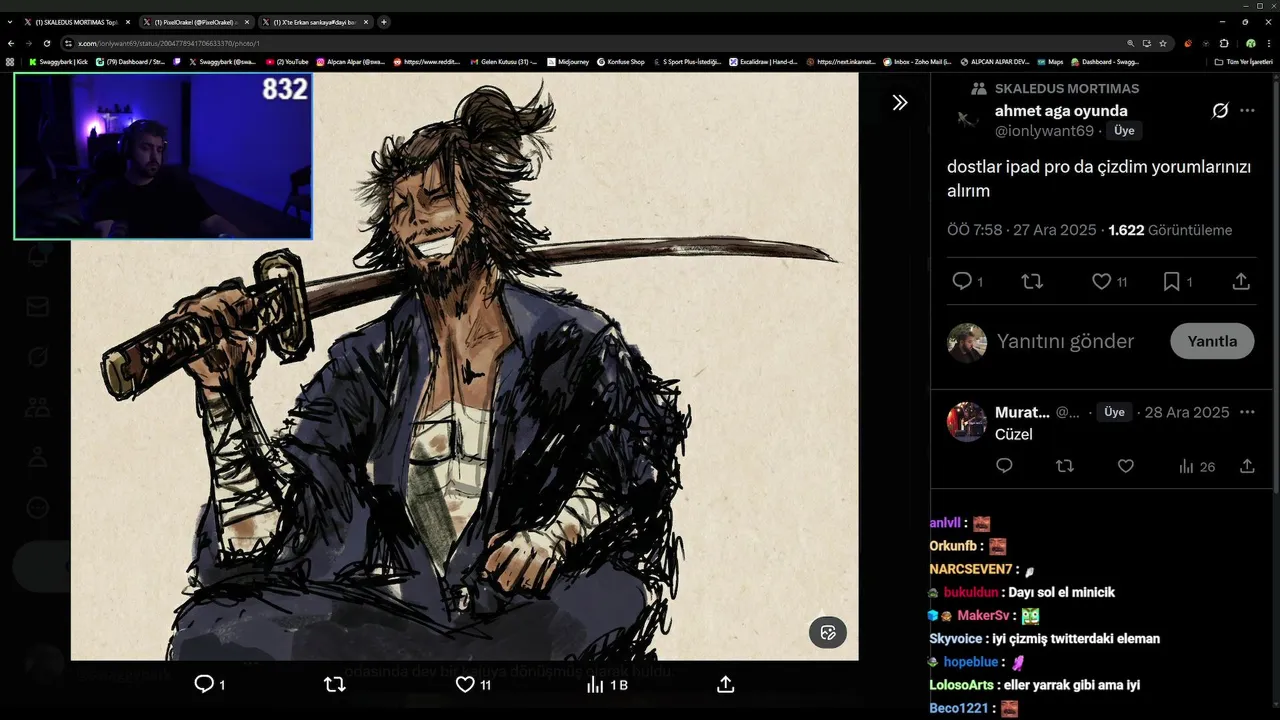Collapse the photo viewer with the double-chevron icon

(900, 102)
